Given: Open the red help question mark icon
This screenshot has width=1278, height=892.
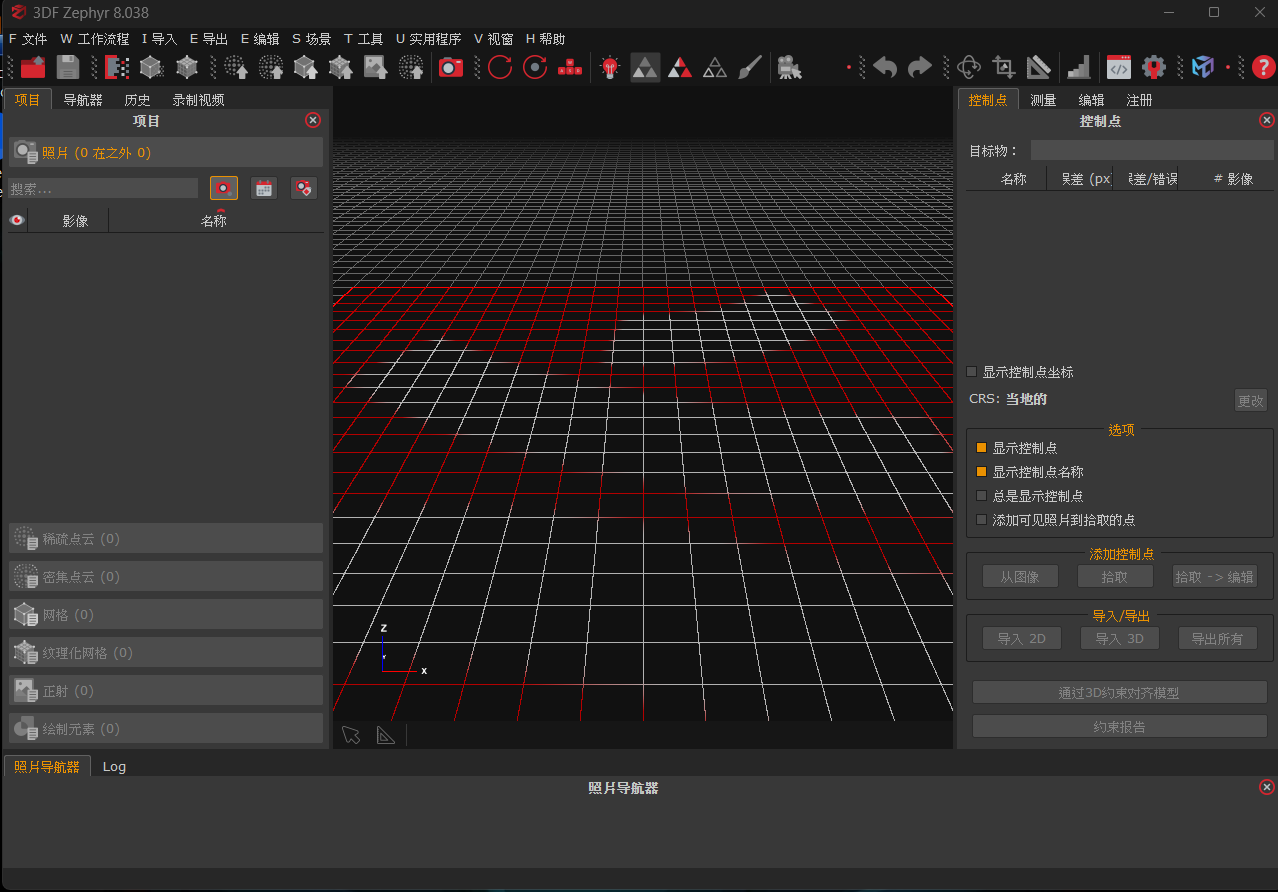Looking at the screenshot, I should point(1263,67).
